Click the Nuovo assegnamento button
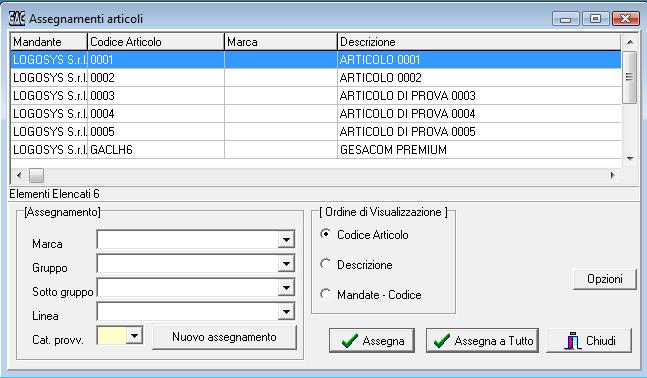This screenshot has height=378, width=647. [224, 337]
